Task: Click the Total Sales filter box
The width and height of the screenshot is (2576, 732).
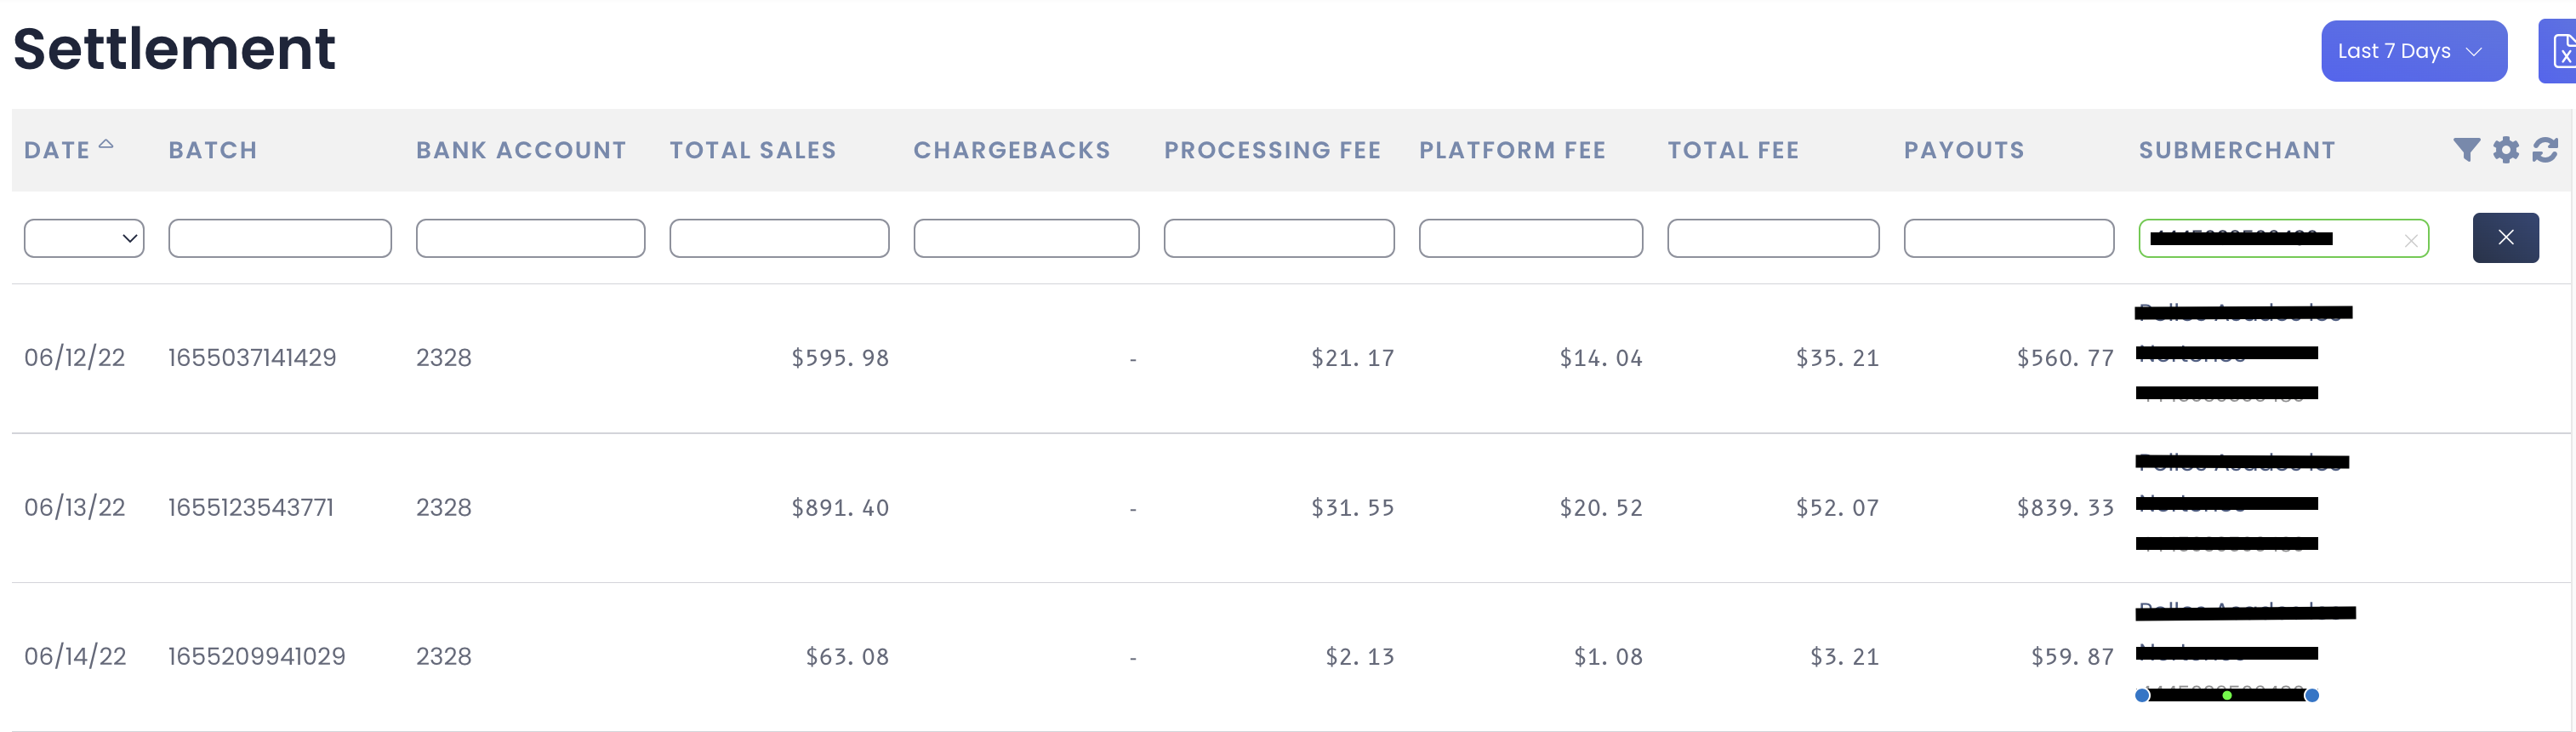Action: tap(779, 238)
